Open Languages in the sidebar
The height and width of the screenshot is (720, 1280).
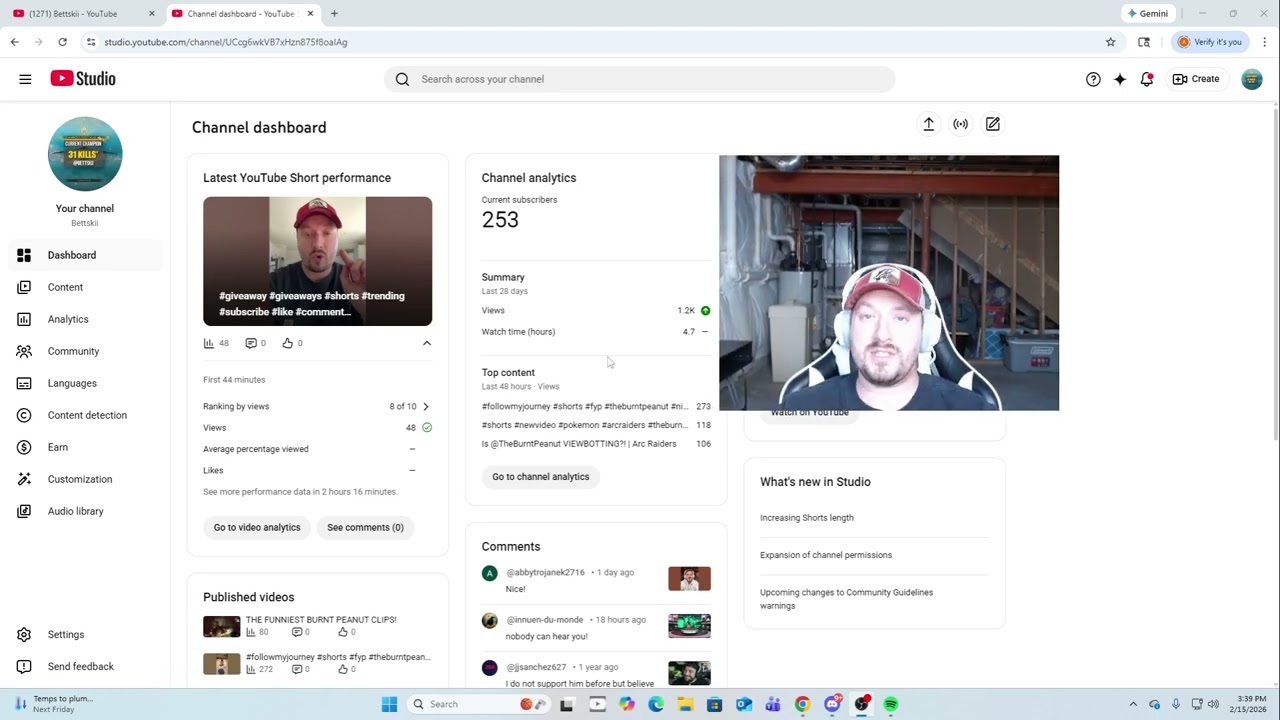click(85, 383)
